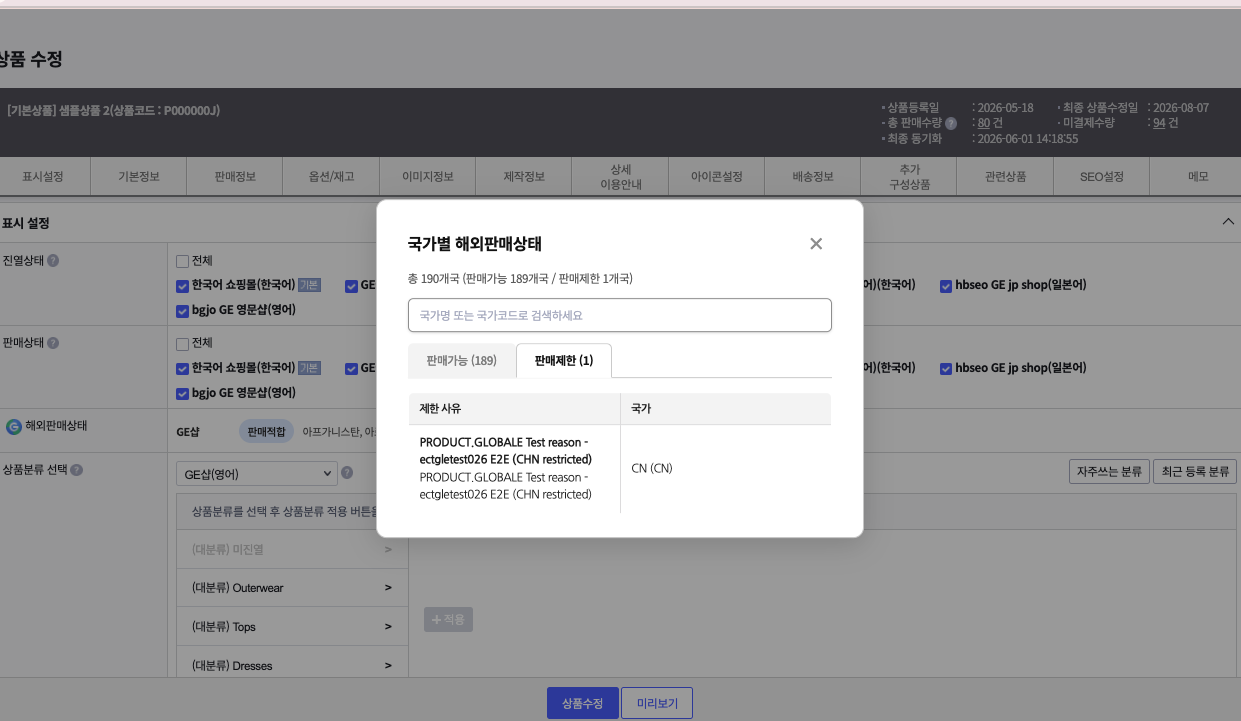Image resolution: width=1241 pixels, height=721 pixels.
Task: Uncheck 한국어 쇼핑몰 in 판매상태 row
Action: click(182, 368)
